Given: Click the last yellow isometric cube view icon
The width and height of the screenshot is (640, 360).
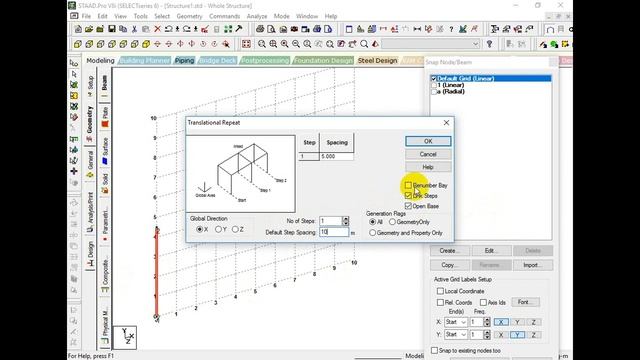Looking at the screenshot, I should point(146,44).
